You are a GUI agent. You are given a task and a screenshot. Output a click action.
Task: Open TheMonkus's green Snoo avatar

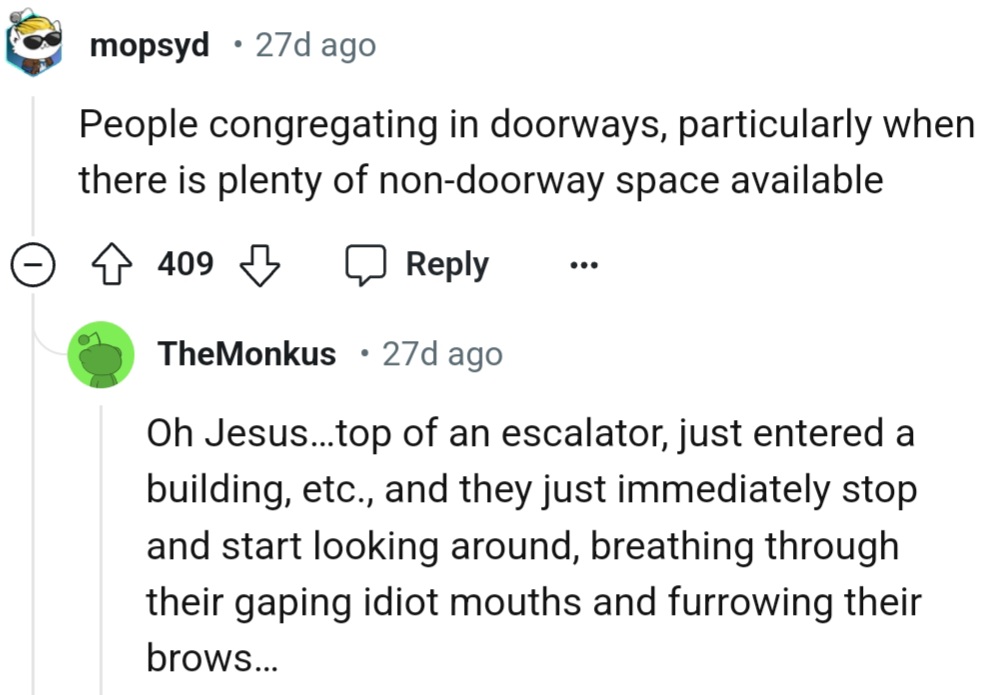(x=100, y=354)
